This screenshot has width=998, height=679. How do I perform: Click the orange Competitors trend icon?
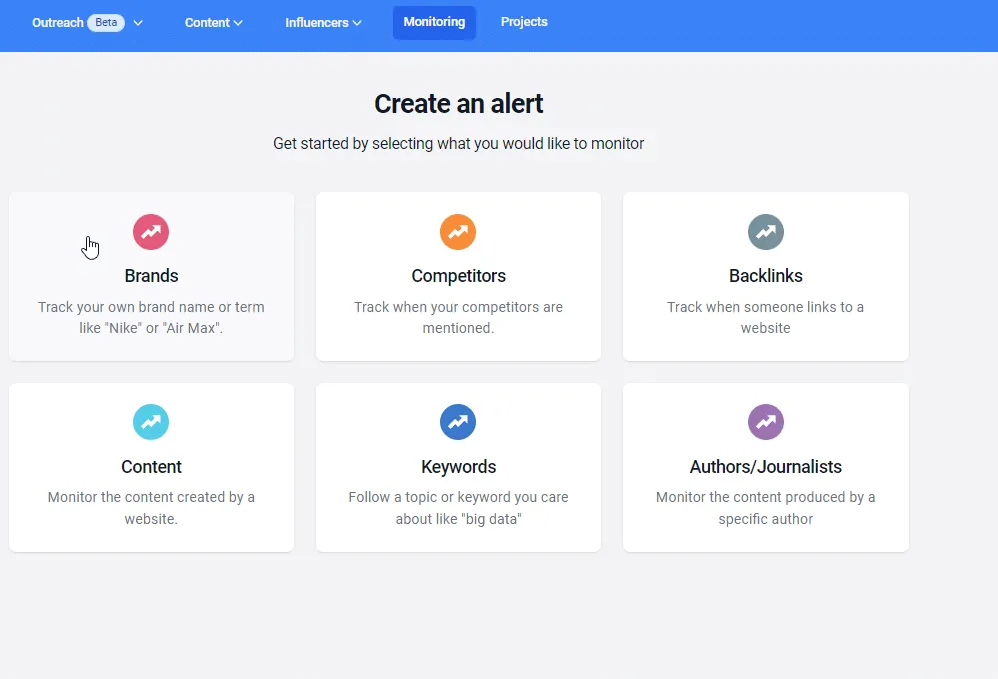pos(458,231)
